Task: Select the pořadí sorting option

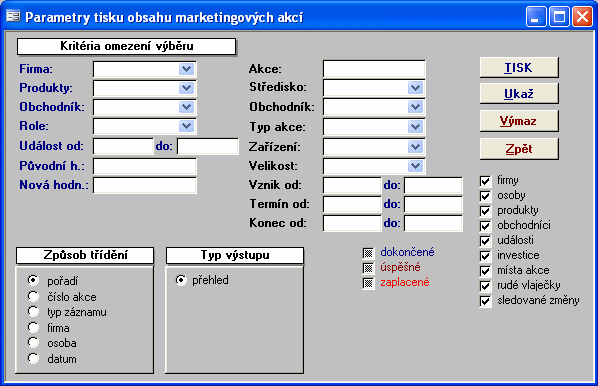Action: 33,280
